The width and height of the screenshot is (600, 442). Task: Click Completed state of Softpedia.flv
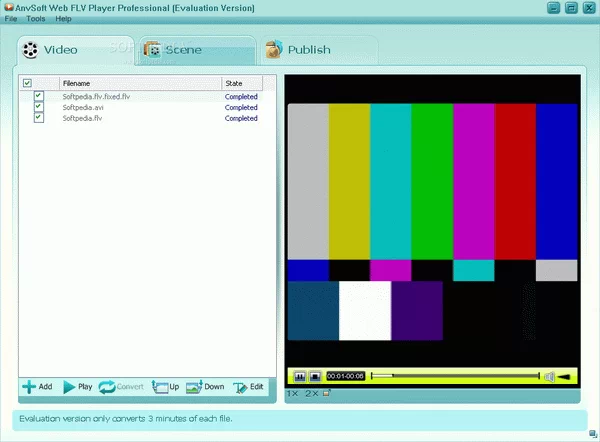point(241,118)
